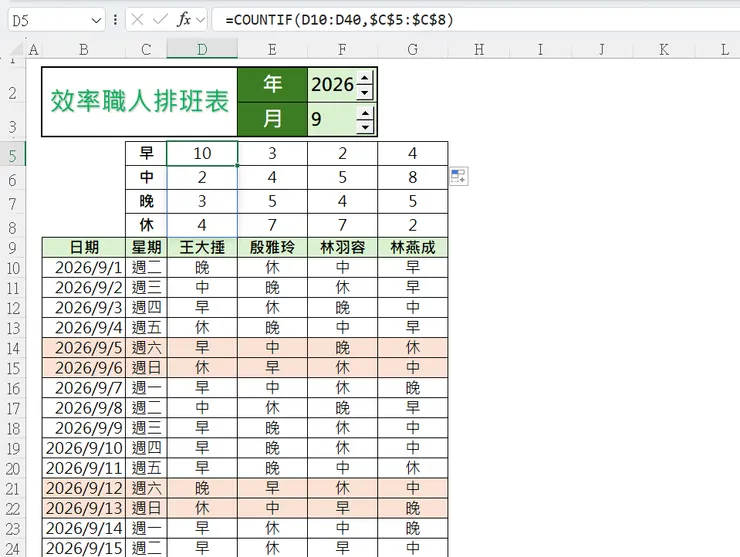Click the 日期 header cell
Viewport: 740px width, 557px height.
84,247
